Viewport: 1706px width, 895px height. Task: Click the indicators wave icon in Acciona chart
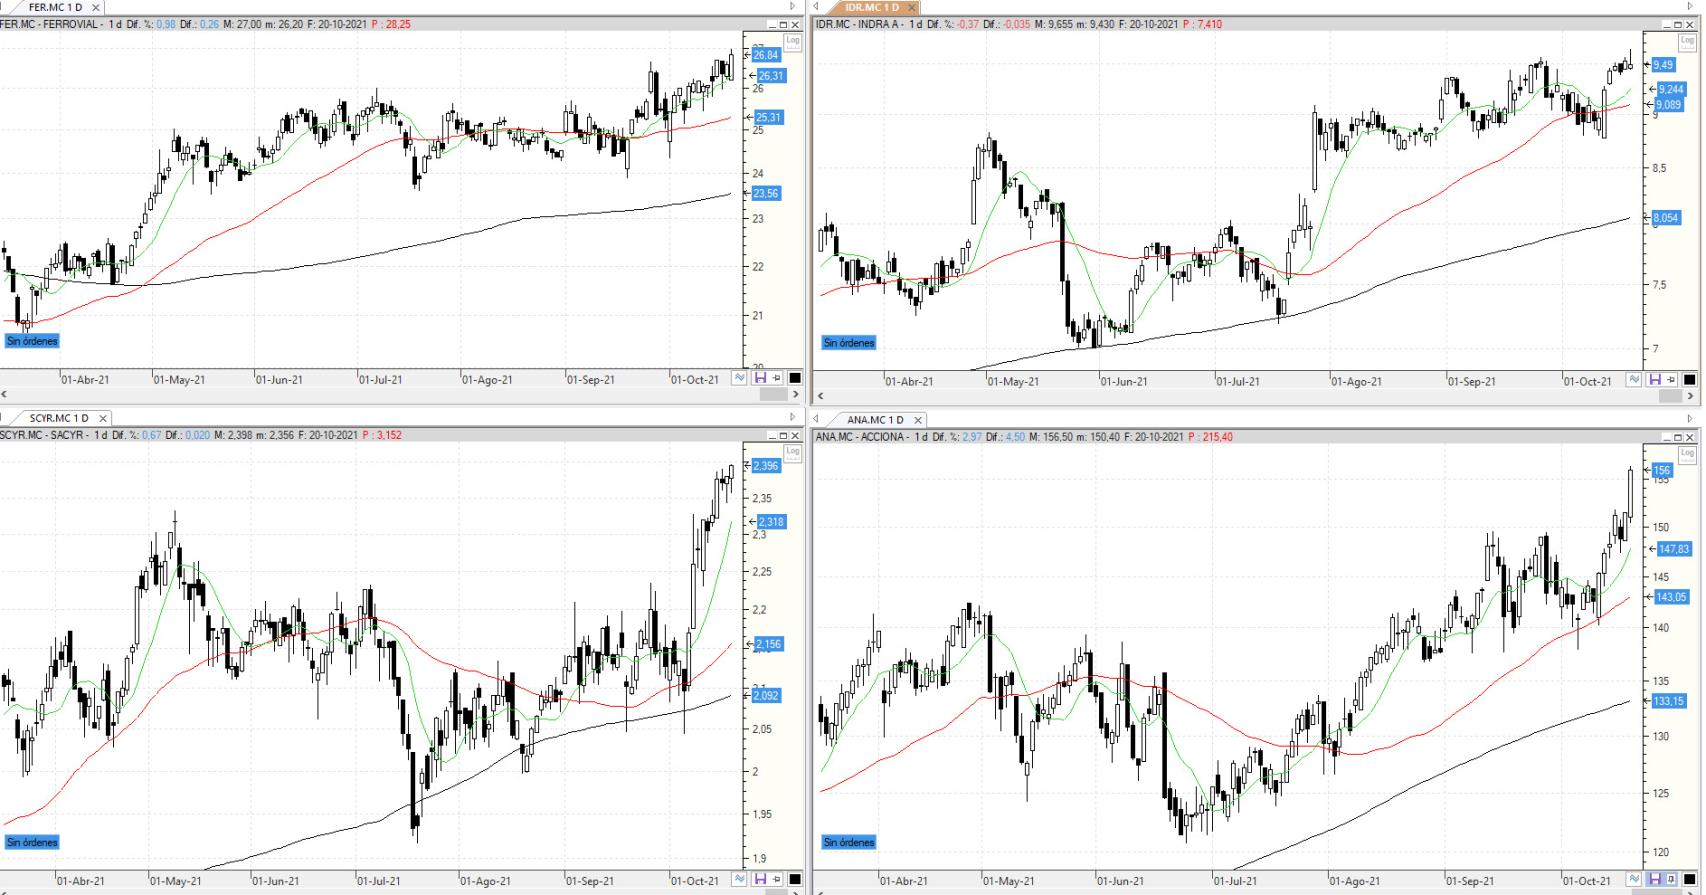1634,880
